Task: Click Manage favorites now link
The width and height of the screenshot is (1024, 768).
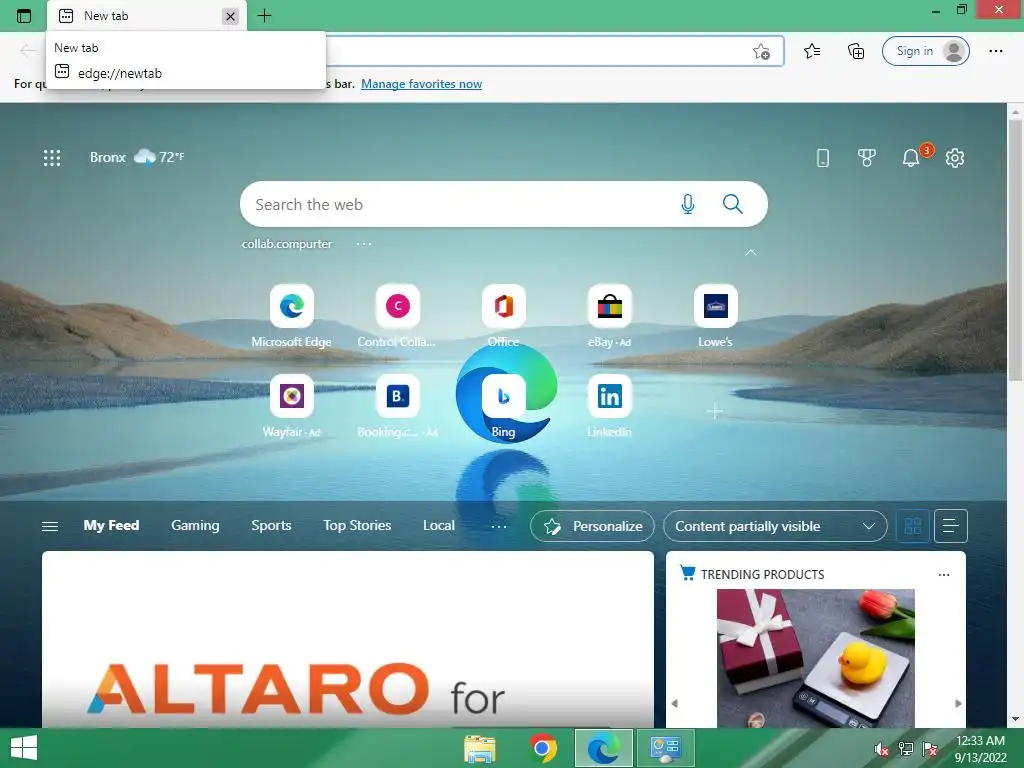Action: point(421,84)
